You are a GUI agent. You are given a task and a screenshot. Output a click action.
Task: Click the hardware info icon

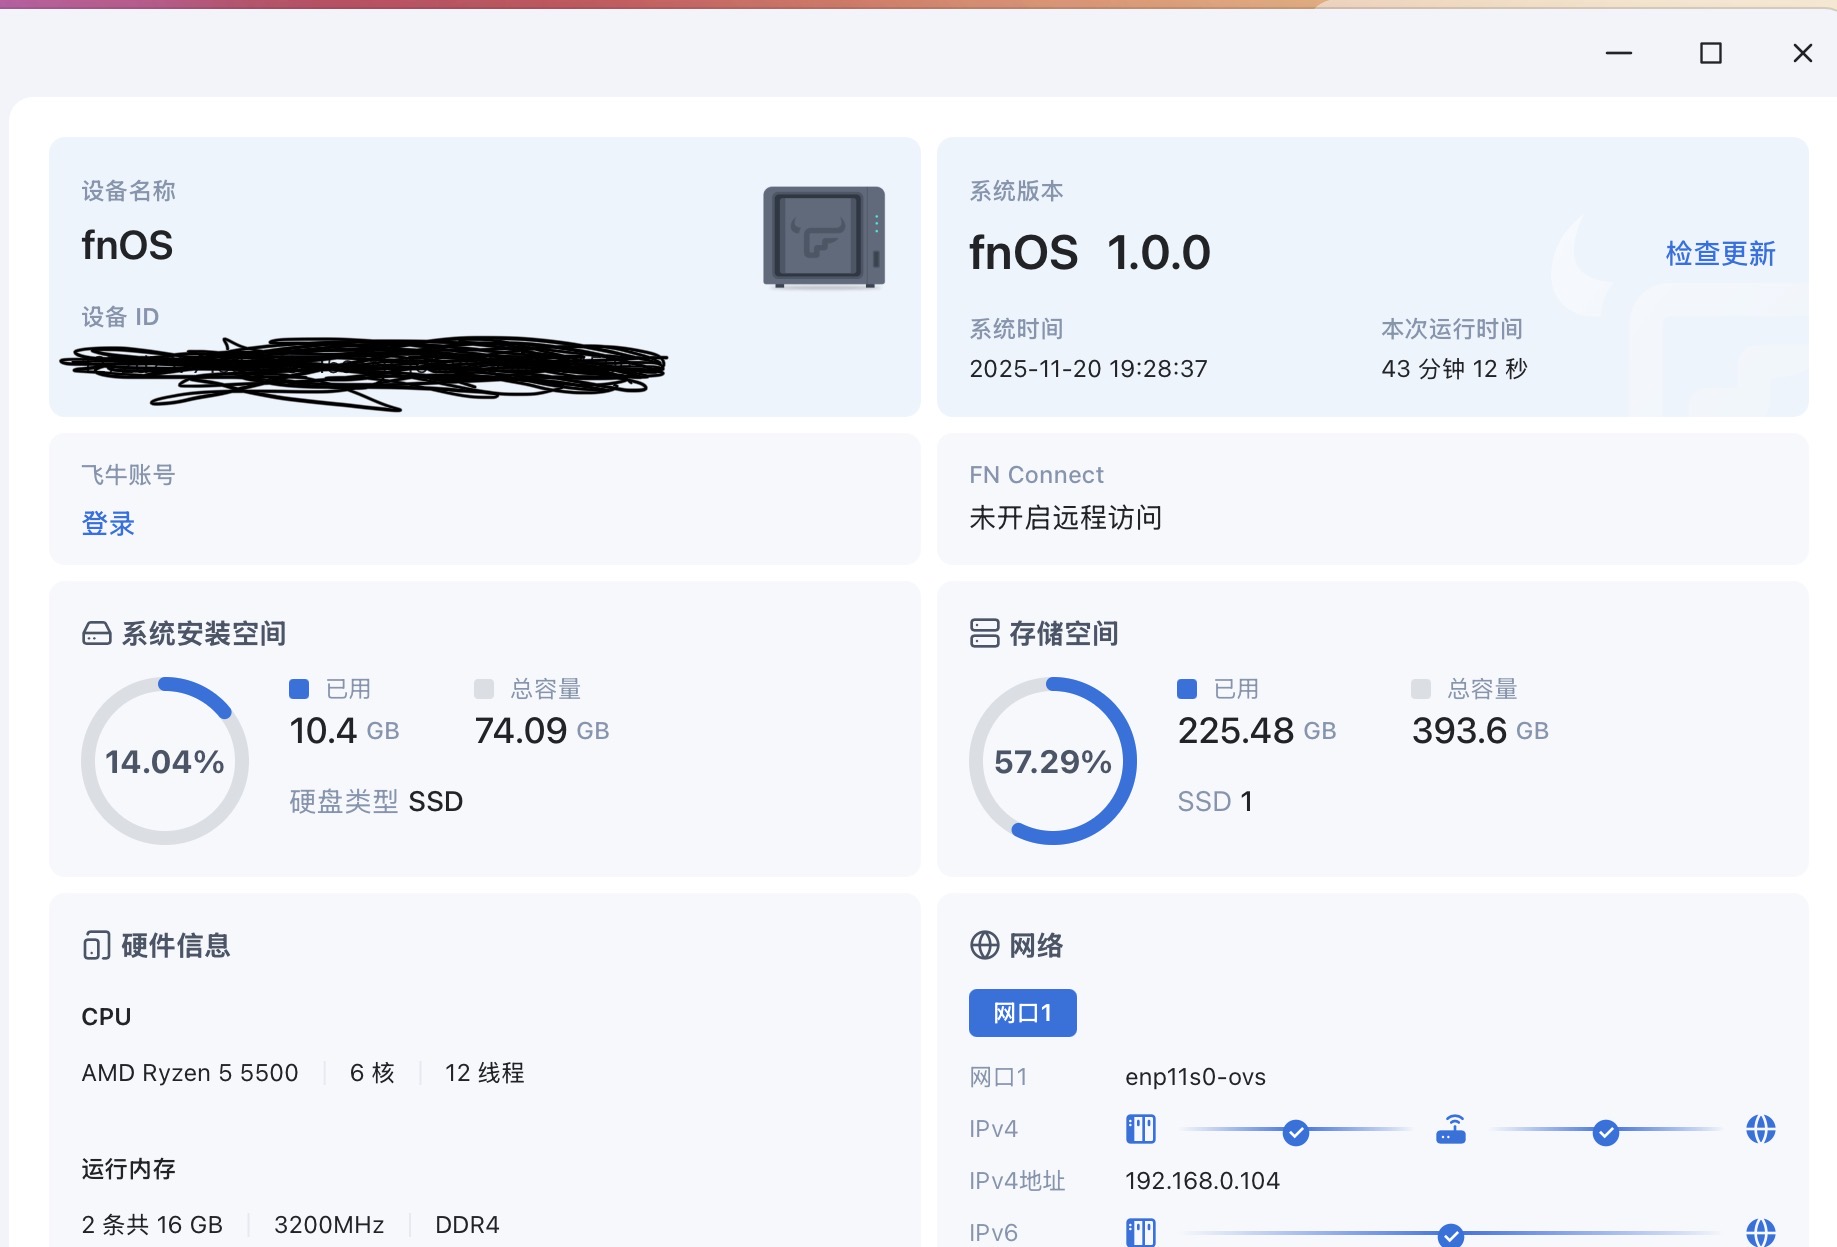(97, 945)
